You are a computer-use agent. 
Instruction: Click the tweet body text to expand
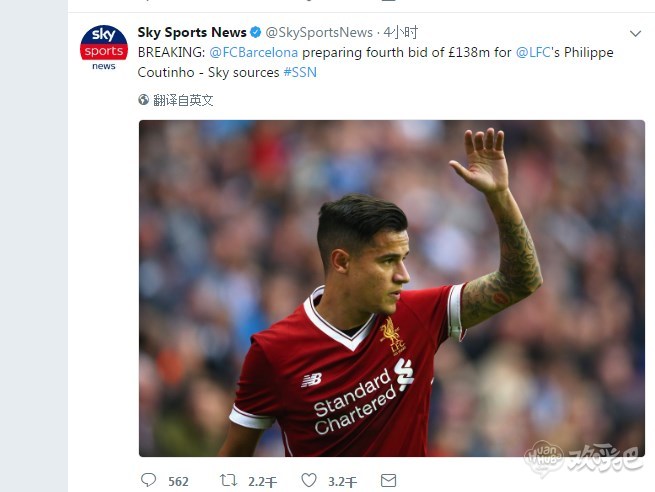coord(376,63)
